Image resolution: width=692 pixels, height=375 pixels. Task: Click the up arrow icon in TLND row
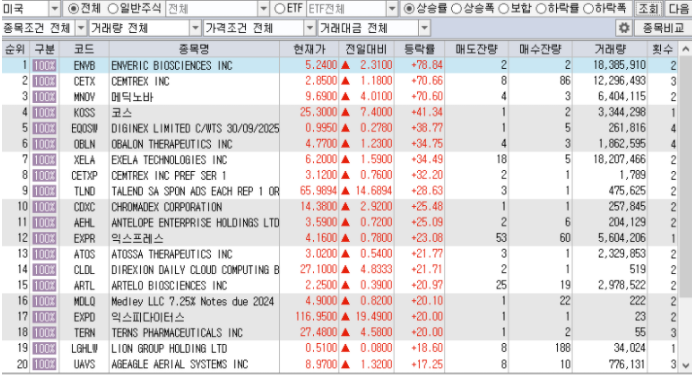(346, 191)
